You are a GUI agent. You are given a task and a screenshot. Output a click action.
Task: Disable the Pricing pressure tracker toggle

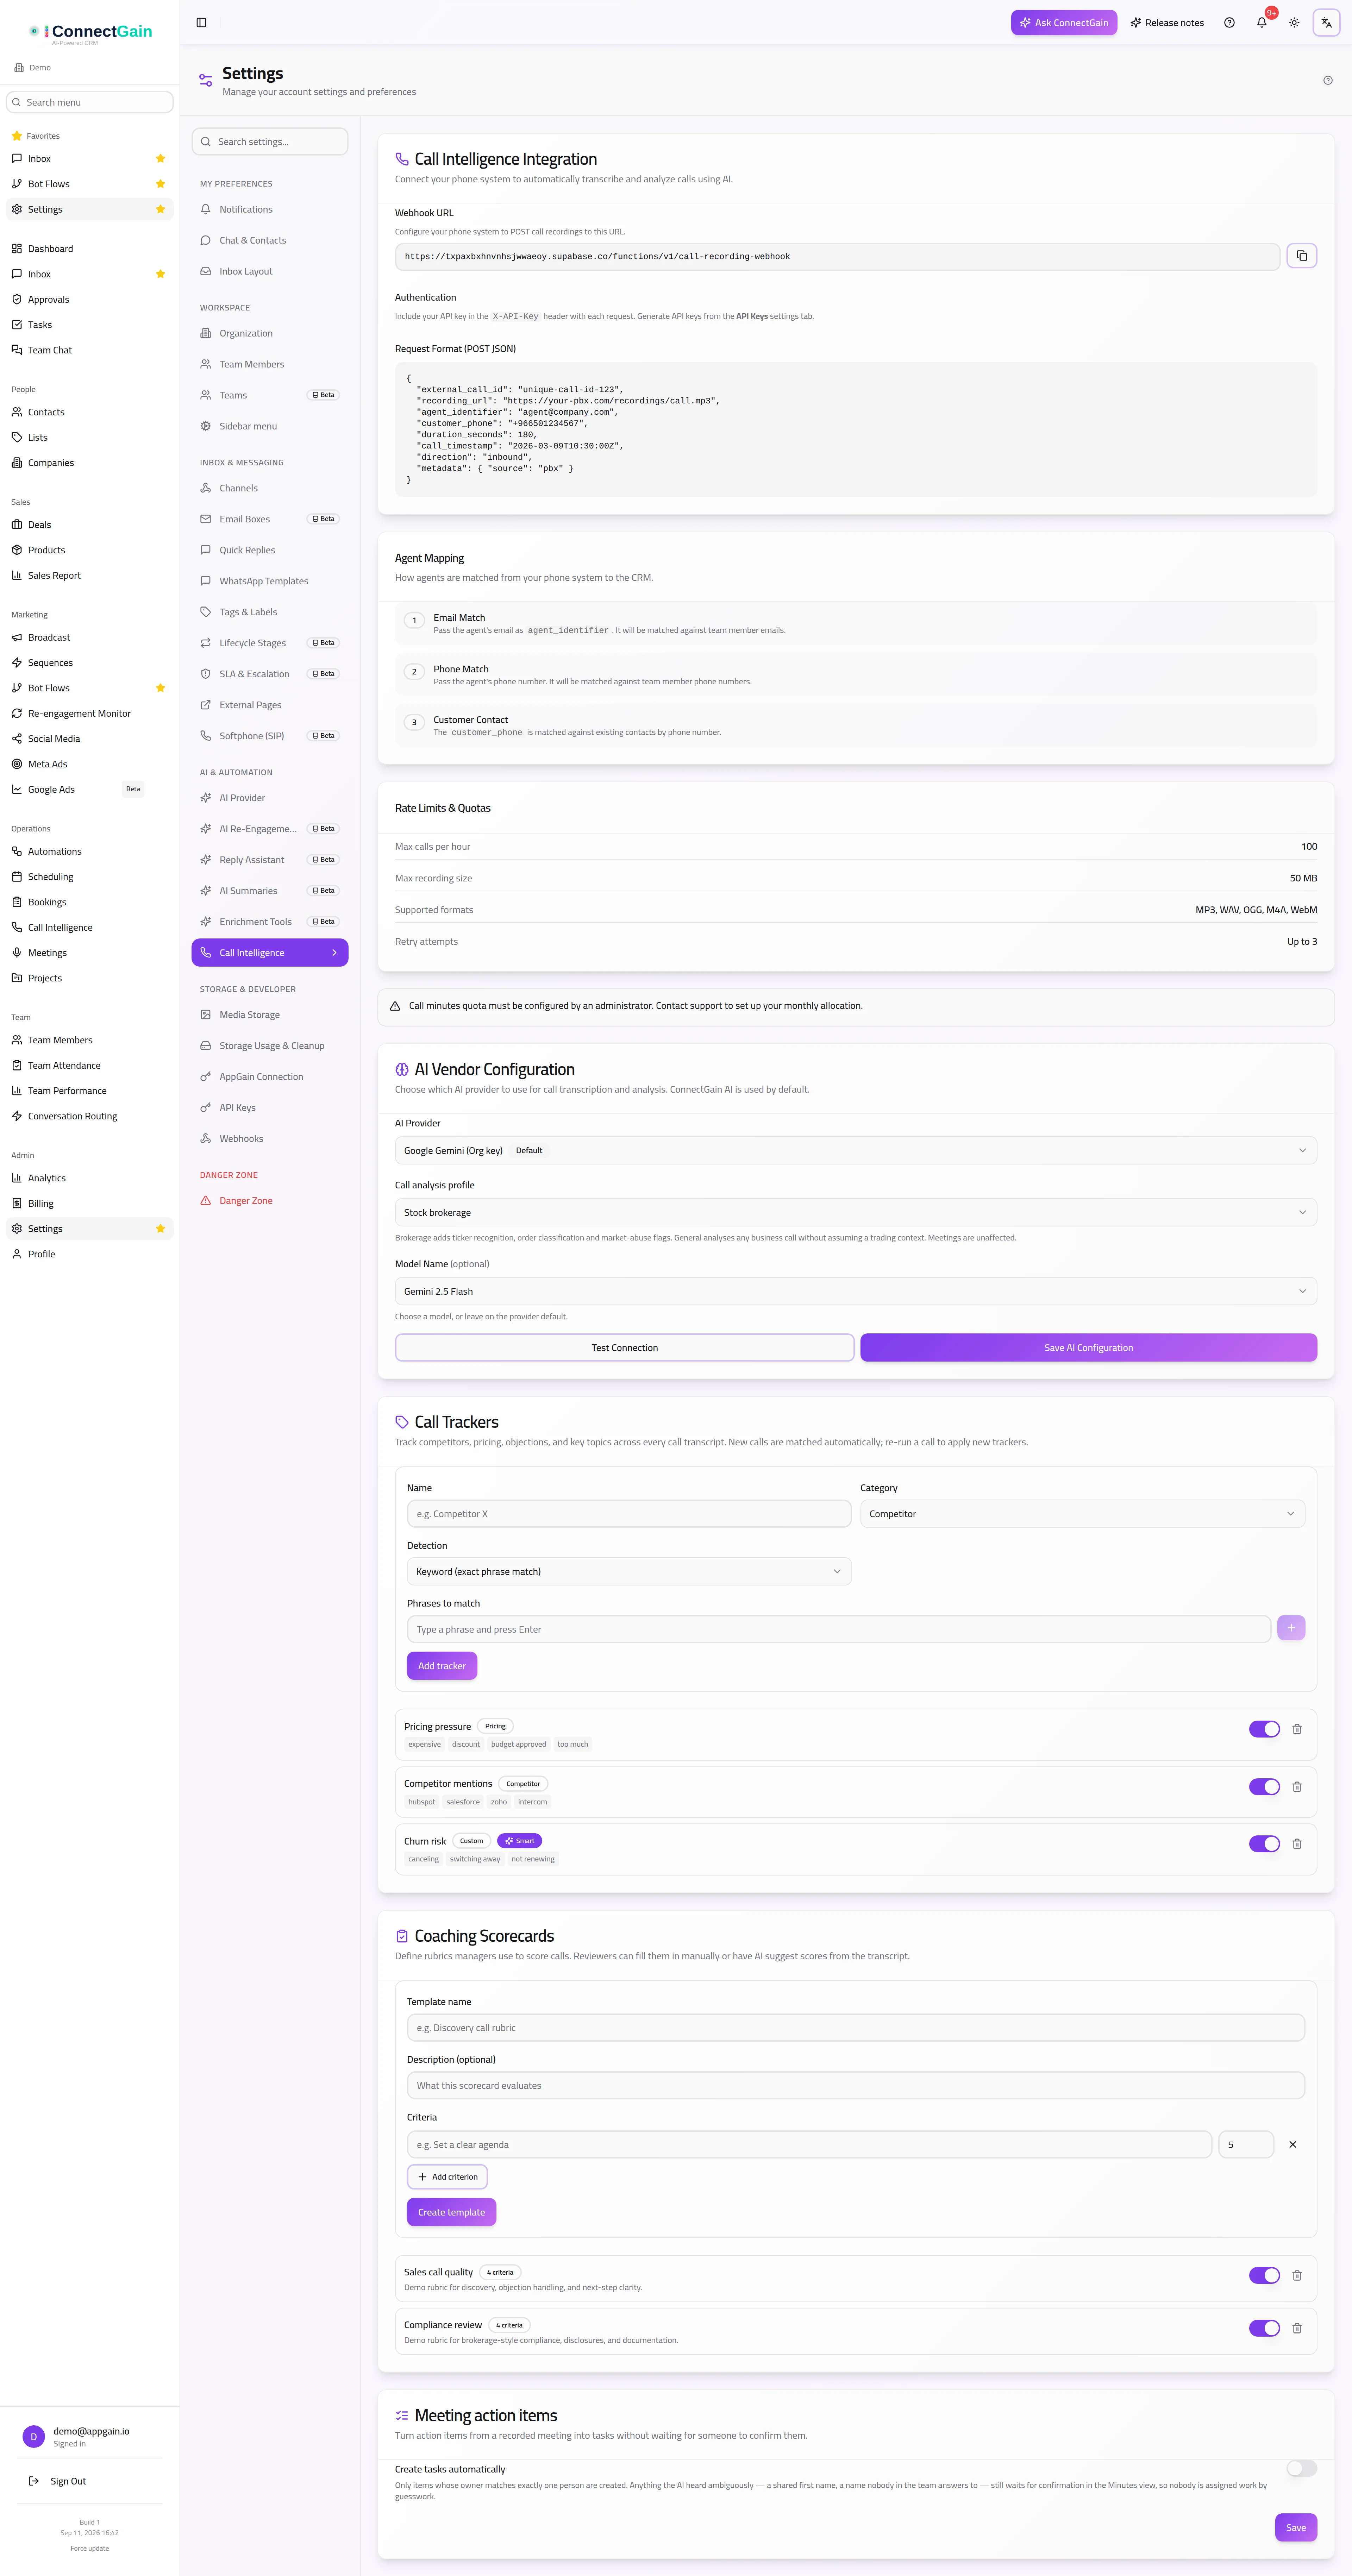[1264, 1729]
